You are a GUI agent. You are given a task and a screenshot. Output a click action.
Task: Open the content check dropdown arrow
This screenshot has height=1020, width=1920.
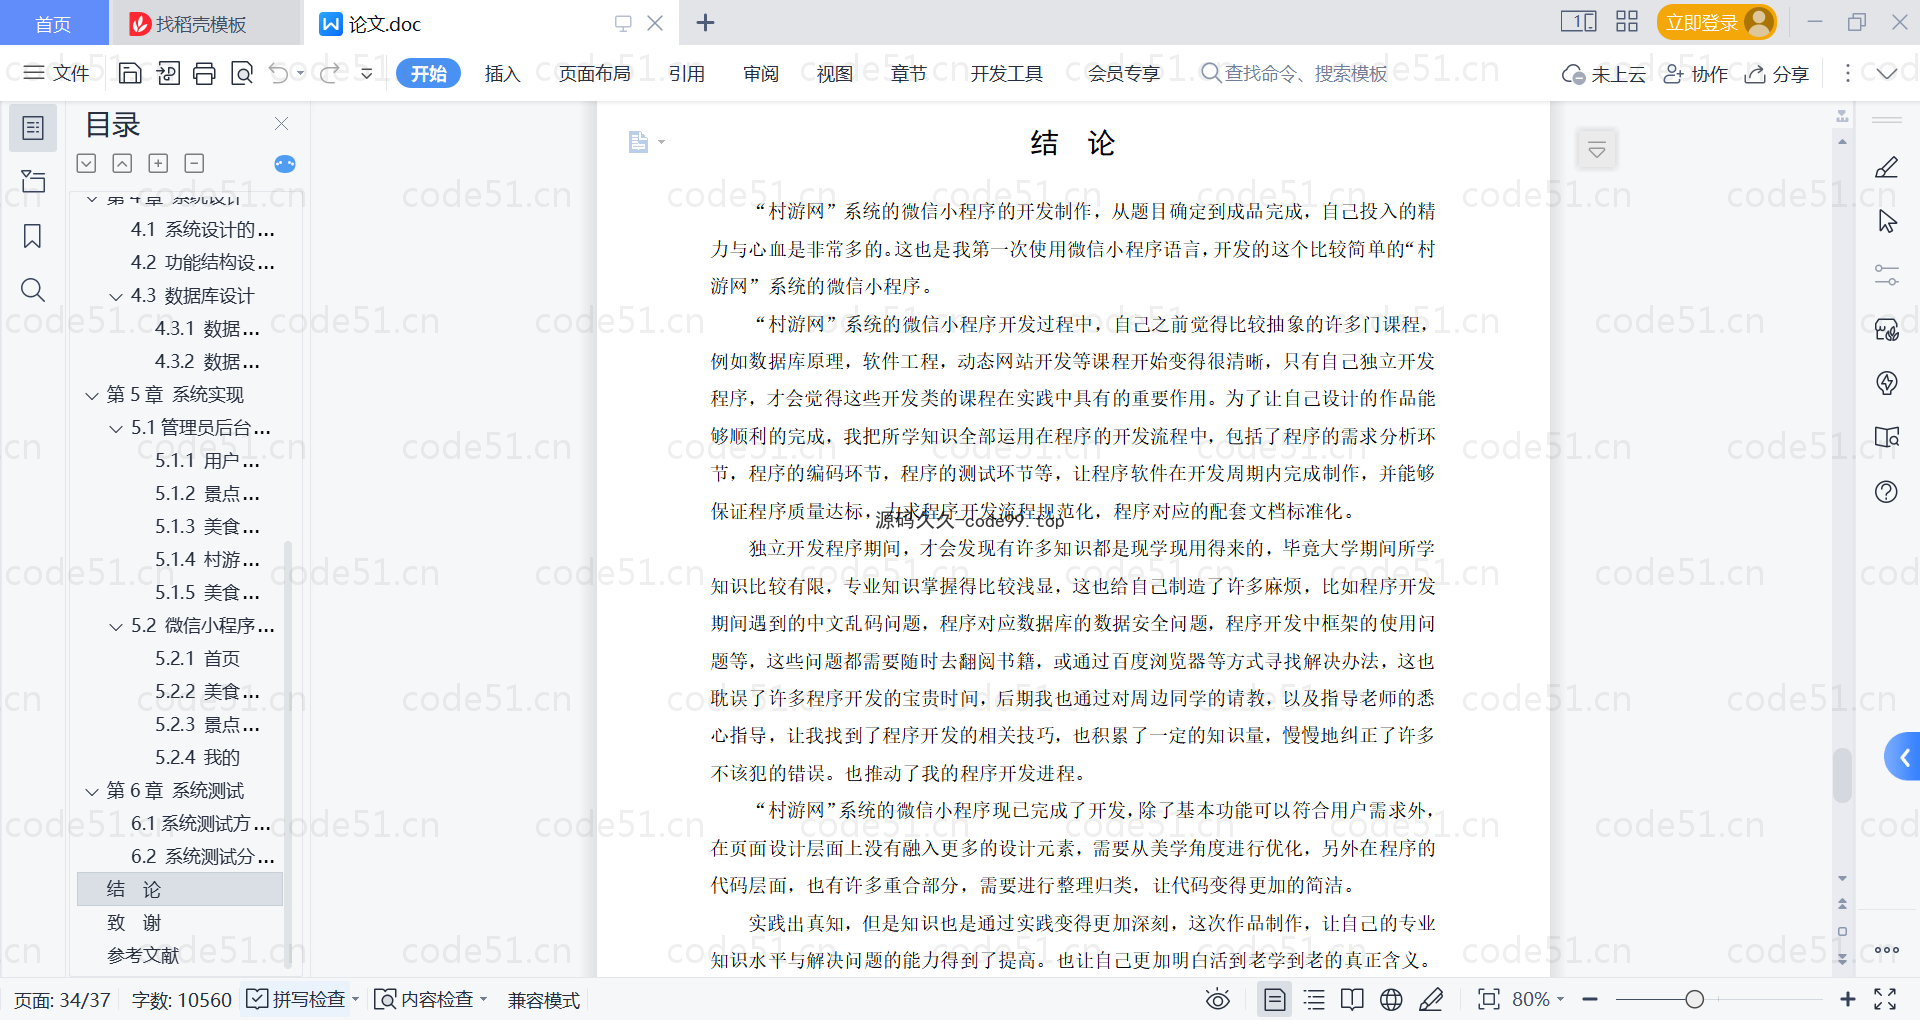[484, 999]
